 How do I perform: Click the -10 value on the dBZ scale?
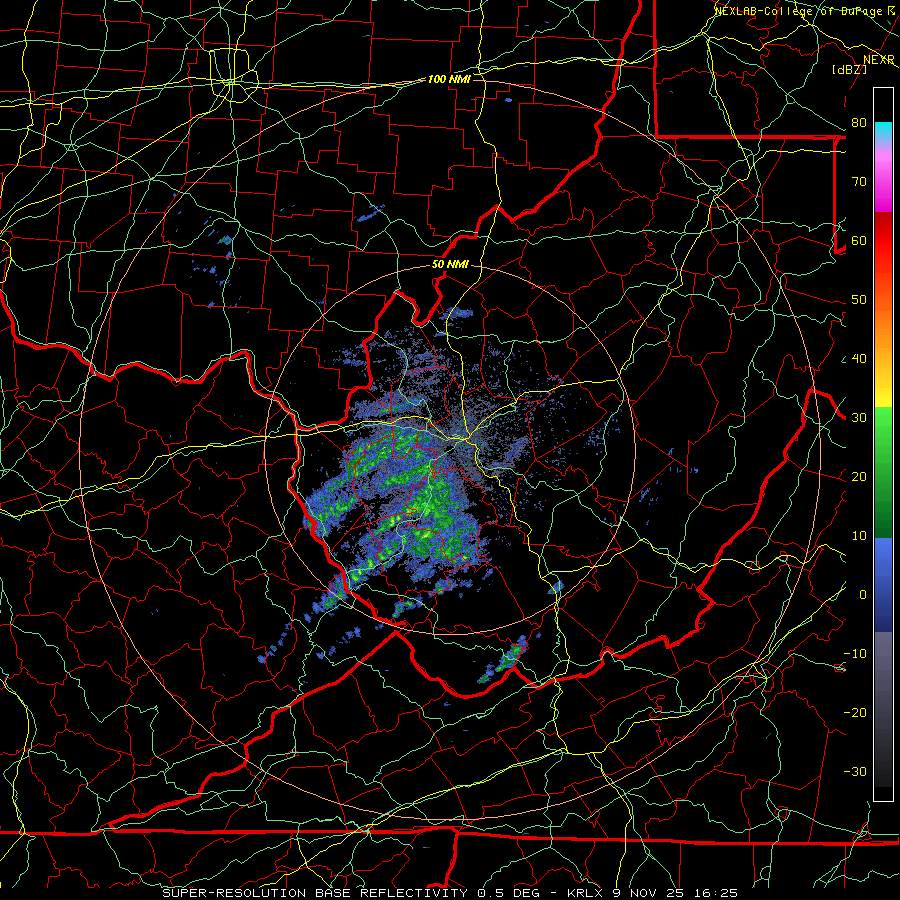click(855, 653)
